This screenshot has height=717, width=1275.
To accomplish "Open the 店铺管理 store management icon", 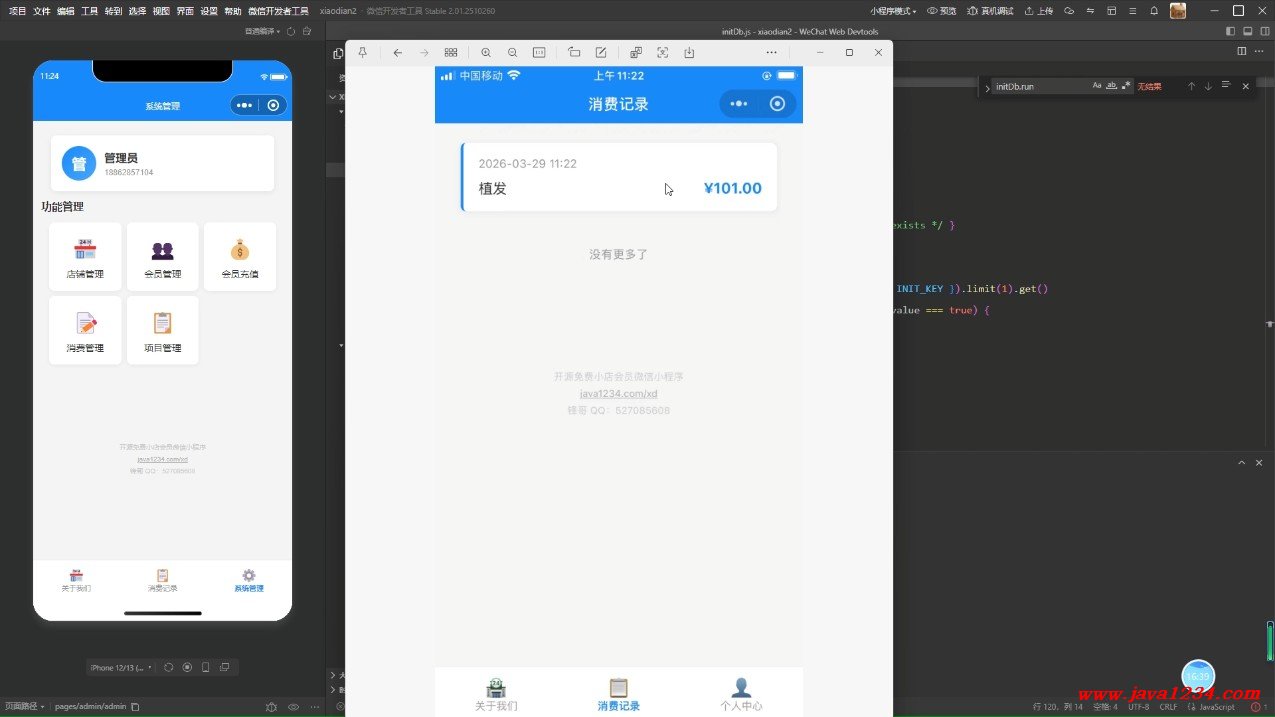I will [x=85, y=256].
